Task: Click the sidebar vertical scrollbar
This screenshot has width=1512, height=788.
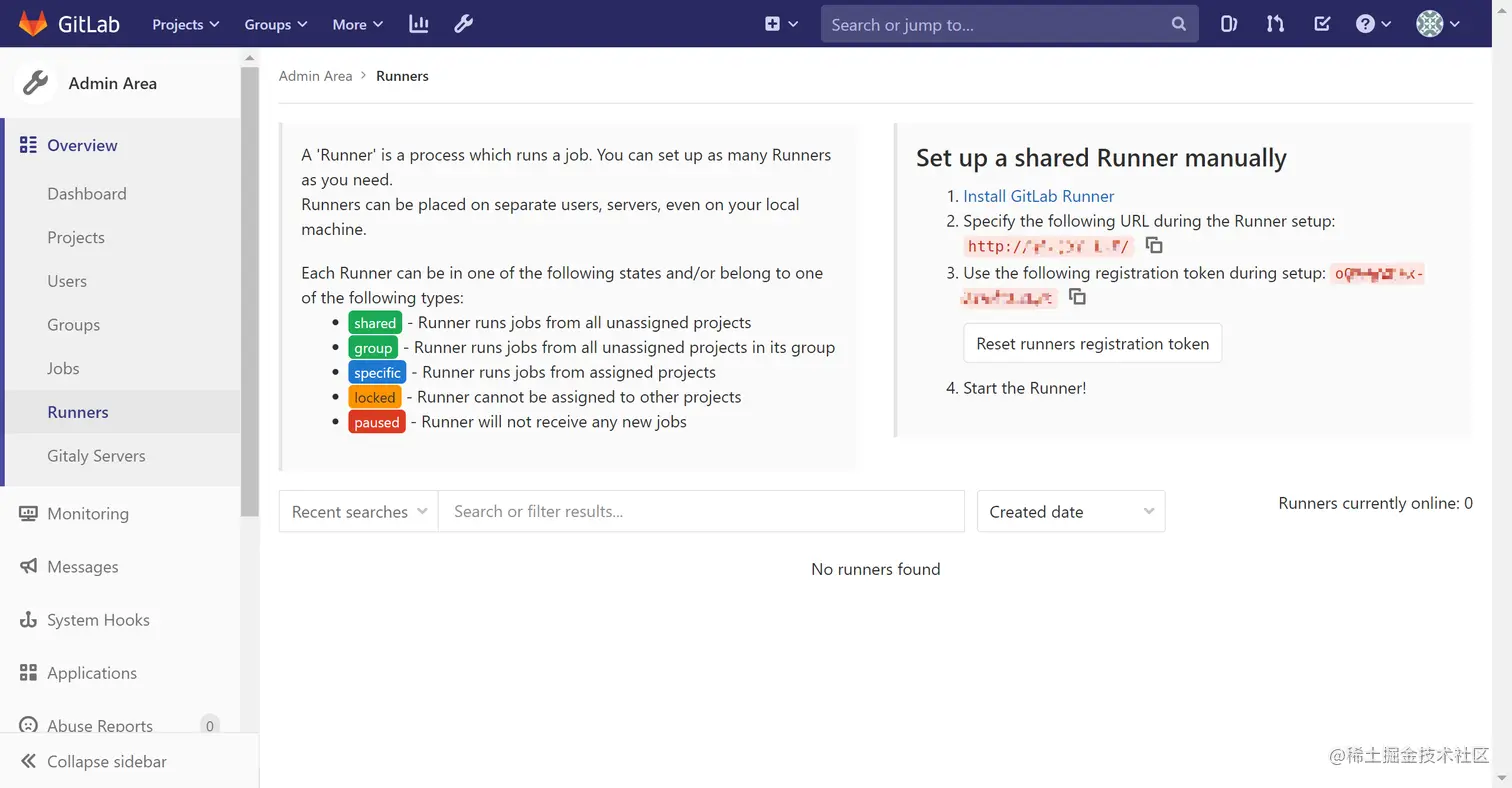Action: pyautogui.click(x=250, y=290)
